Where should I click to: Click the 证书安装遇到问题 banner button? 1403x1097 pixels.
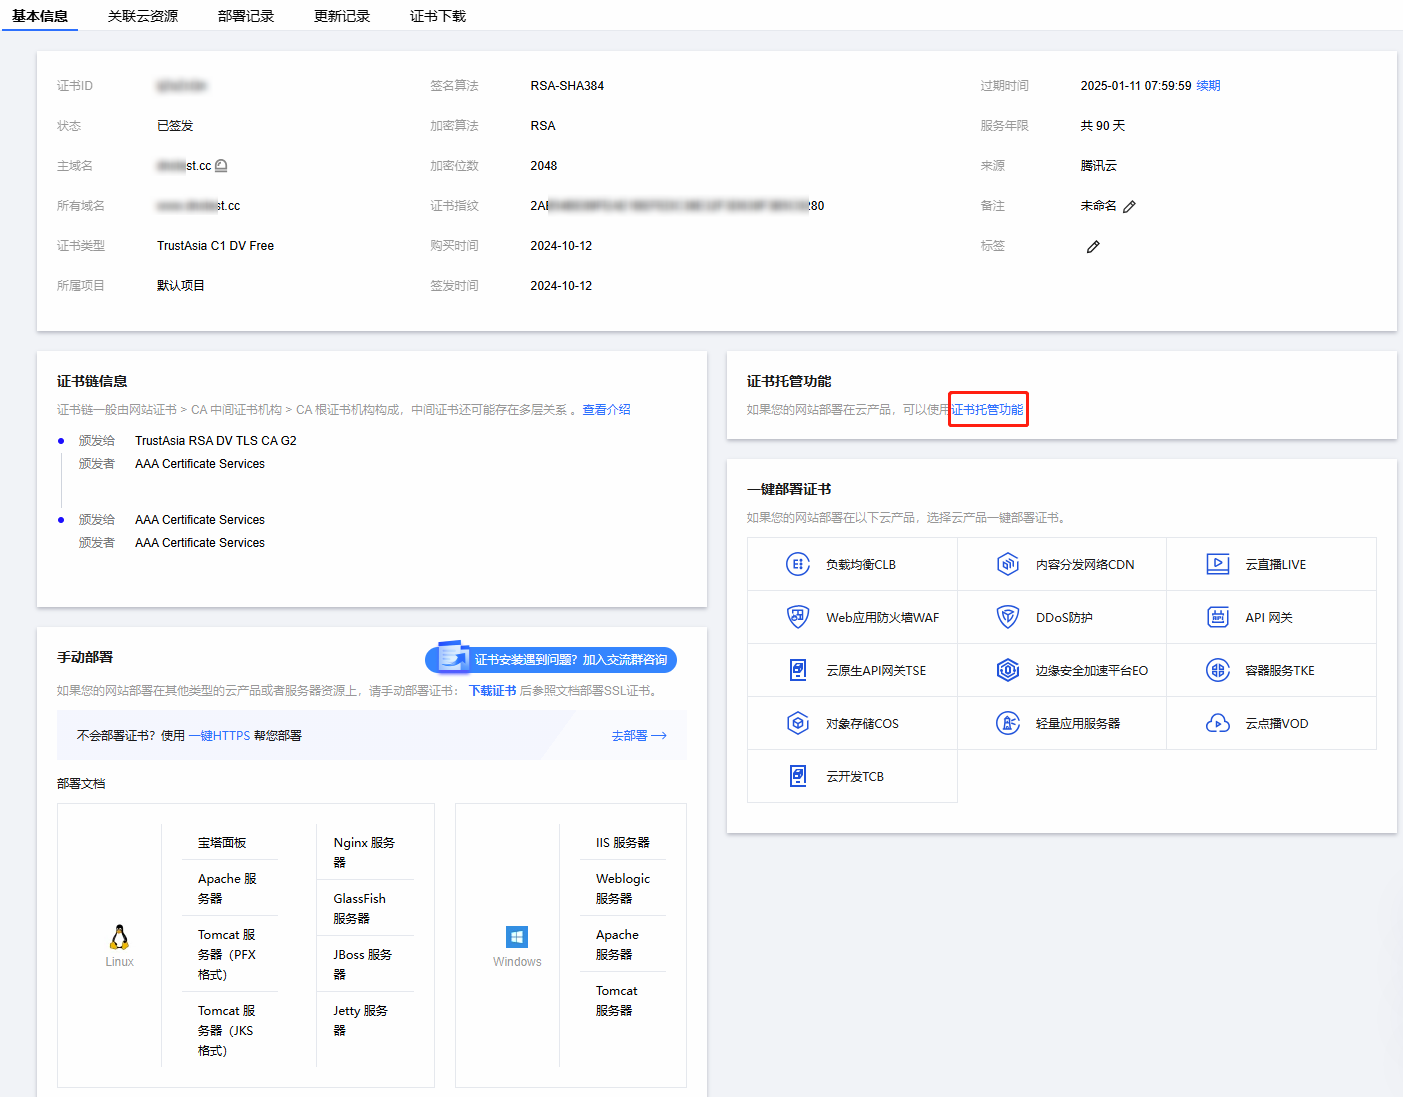(x=551, y=659)
